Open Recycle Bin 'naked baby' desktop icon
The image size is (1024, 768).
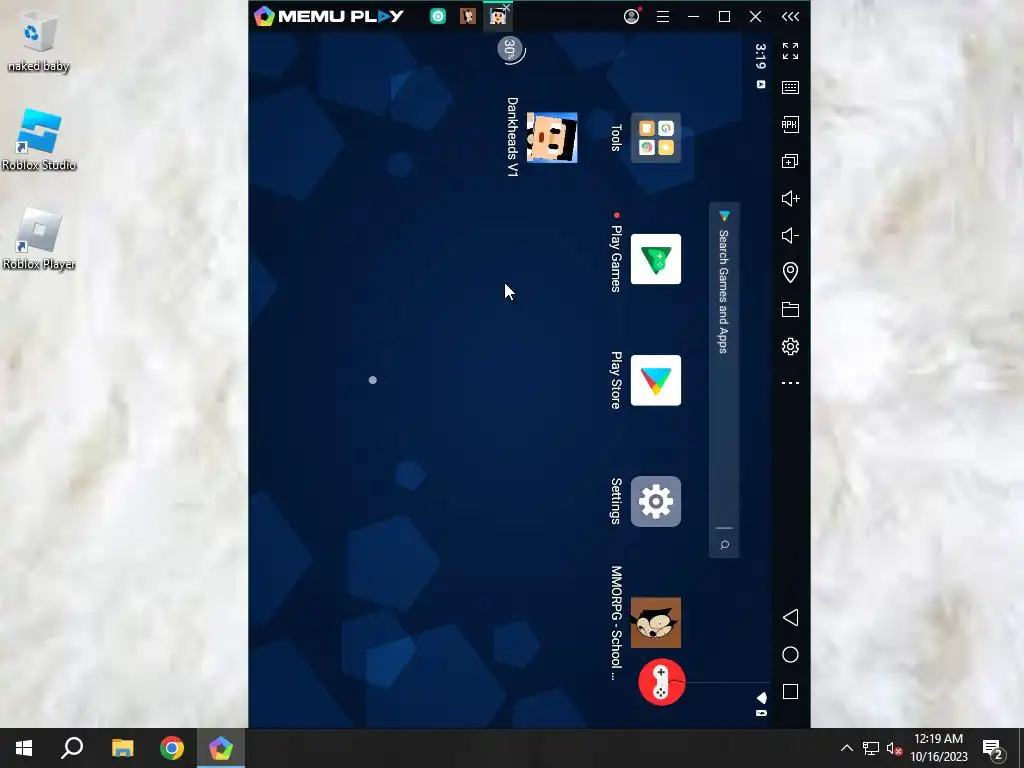[x=39, y=43]
